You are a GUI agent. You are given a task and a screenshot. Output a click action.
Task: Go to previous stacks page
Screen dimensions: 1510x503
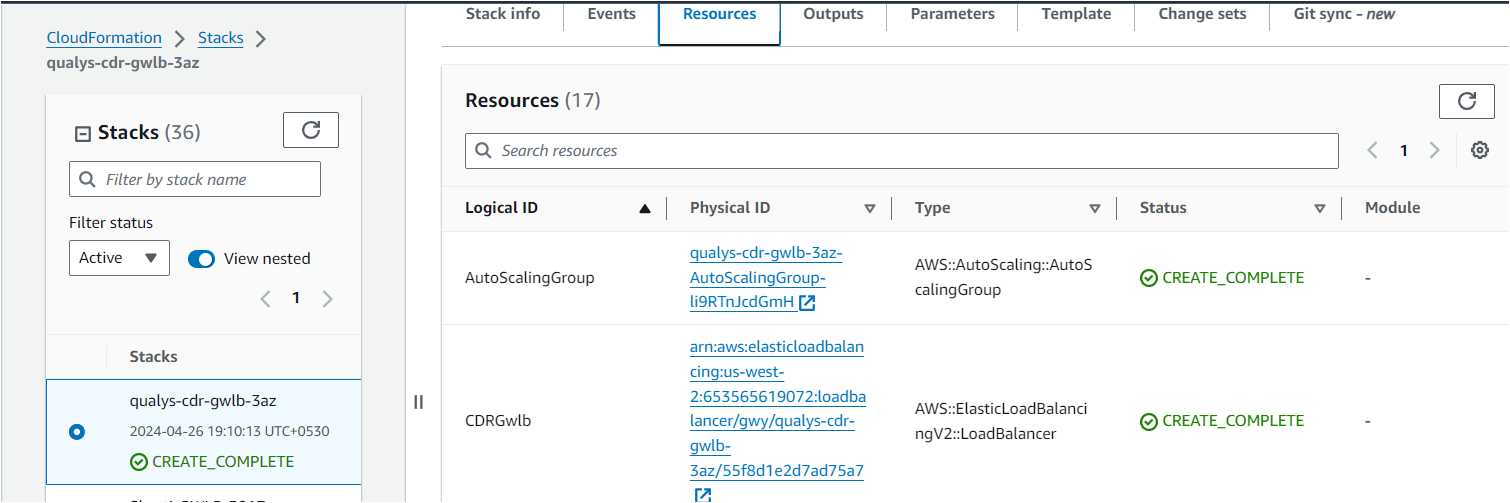[x=265, y=298]
